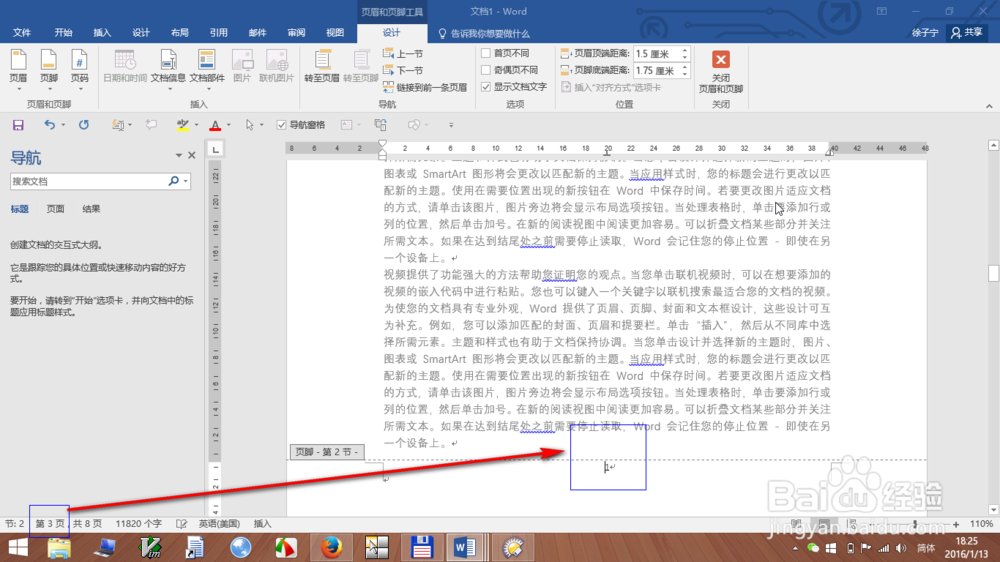Uncheck 显示文档文字 checkbox
1000x562 pixels.
tap(486, 87)
